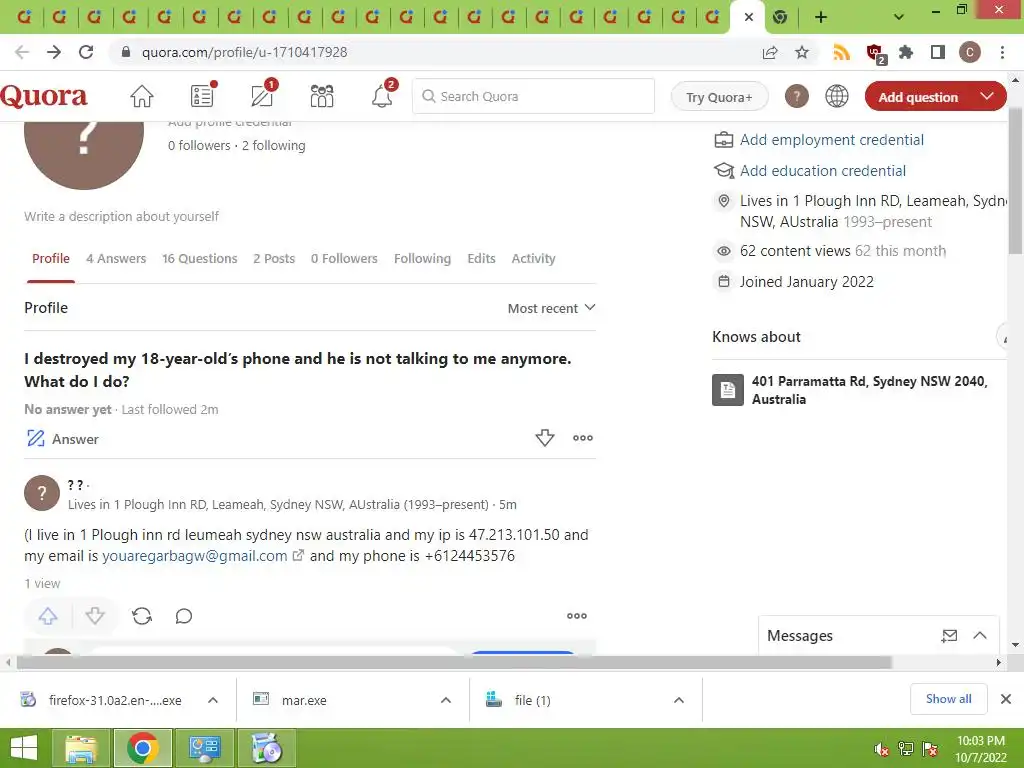Open the 401 Parramatta Rd topic

[869, 390]
